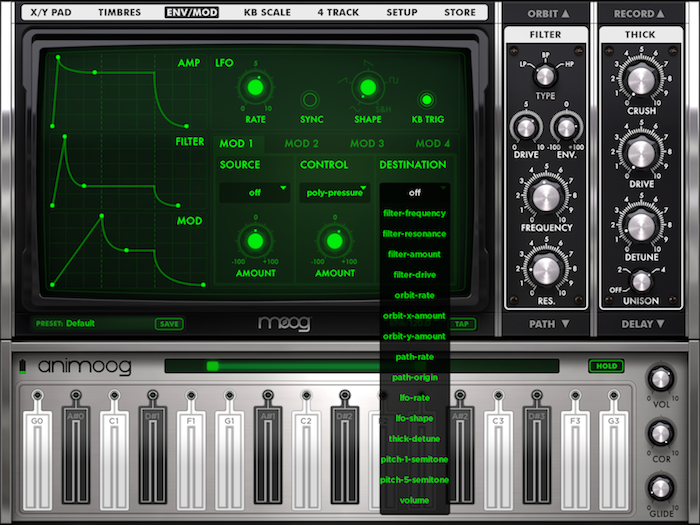Click the LFO SHAPE knob
This screenshot has height=525, width=700.
point(368,87)
